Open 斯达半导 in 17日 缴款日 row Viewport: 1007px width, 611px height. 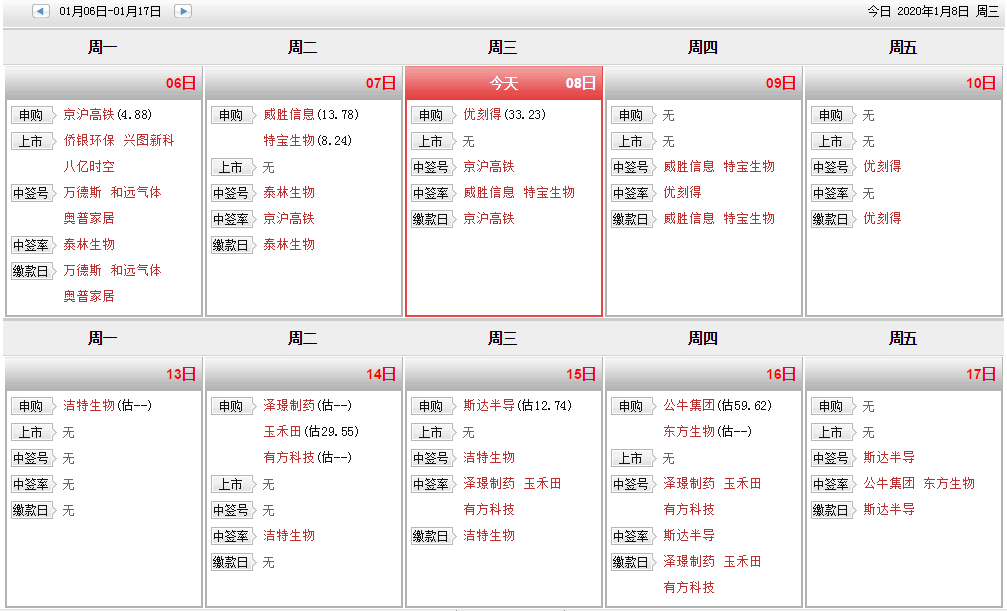[x=889, y=509]
